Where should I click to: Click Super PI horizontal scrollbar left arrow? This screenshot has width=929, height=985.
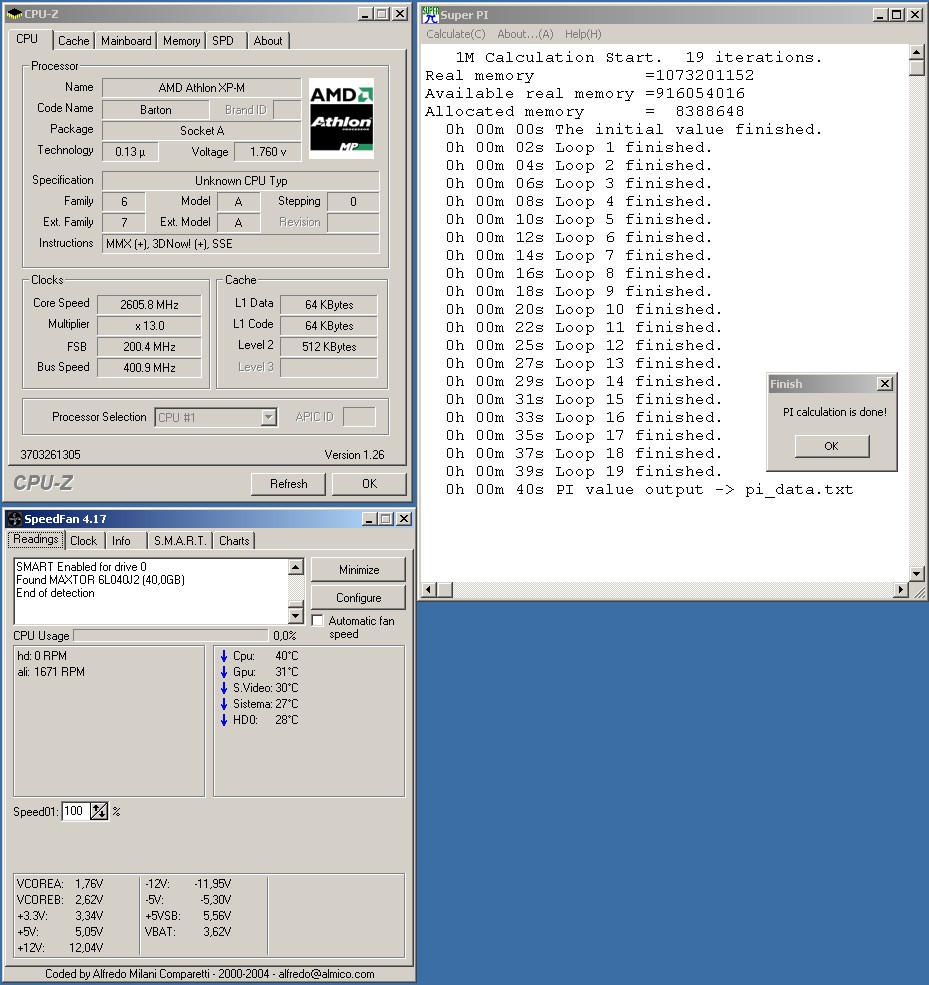pos(428,590)
